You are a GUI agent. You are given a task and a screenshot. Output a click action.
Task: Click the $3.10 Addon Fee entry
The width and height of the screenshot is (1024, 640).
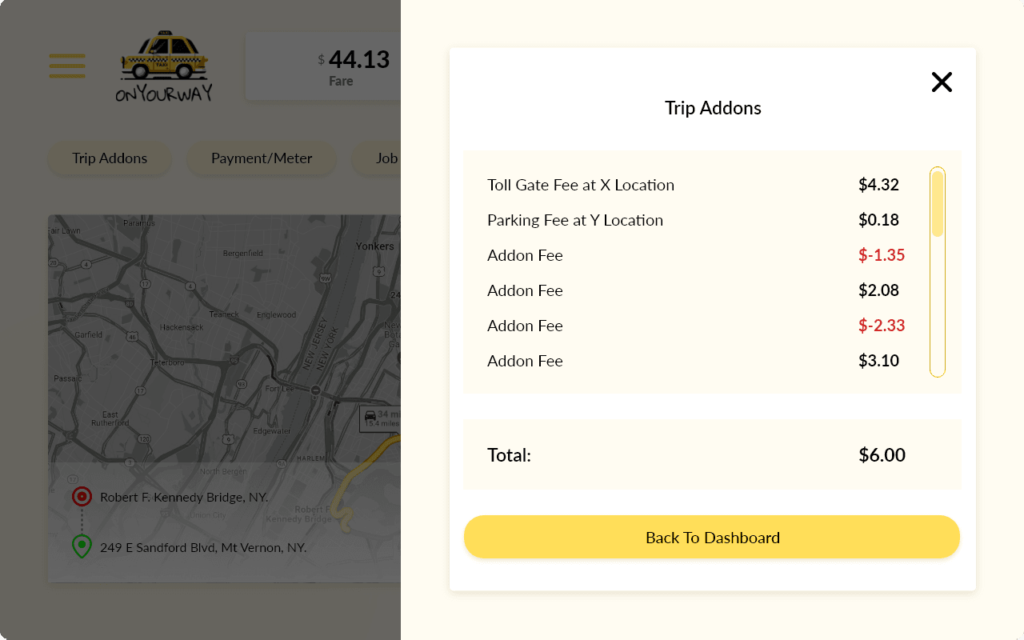696,360
